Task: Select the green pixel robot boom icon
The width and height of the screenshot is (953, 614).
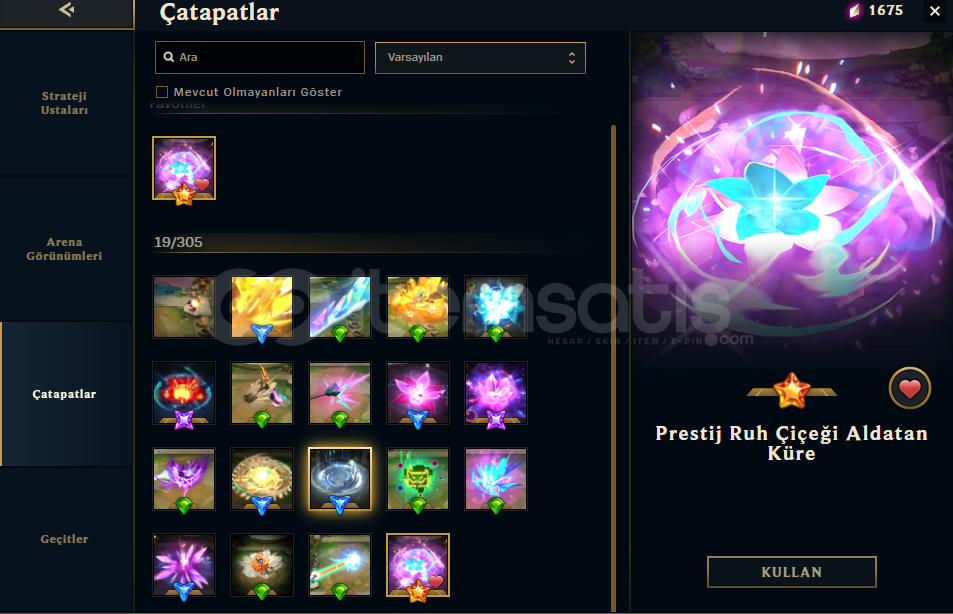Action: tap(418, 479)
